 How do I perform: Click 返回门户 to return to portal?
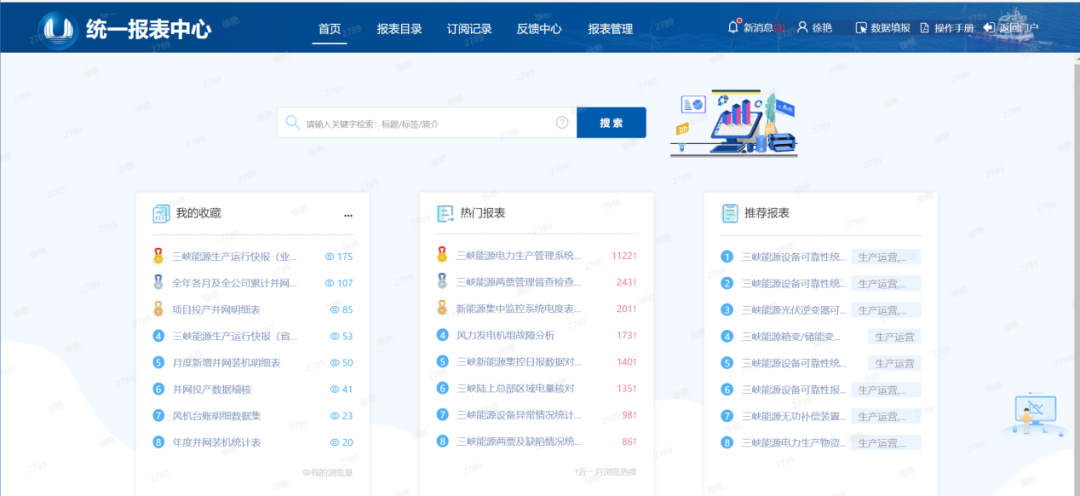[x=1010, y=28]
